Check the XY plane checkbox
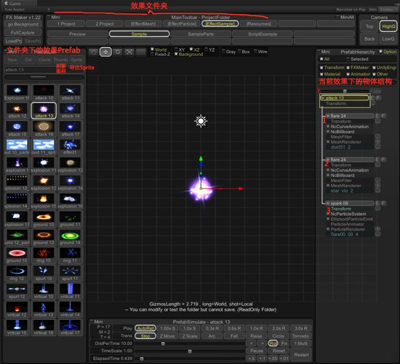 (x=177, y=50)
